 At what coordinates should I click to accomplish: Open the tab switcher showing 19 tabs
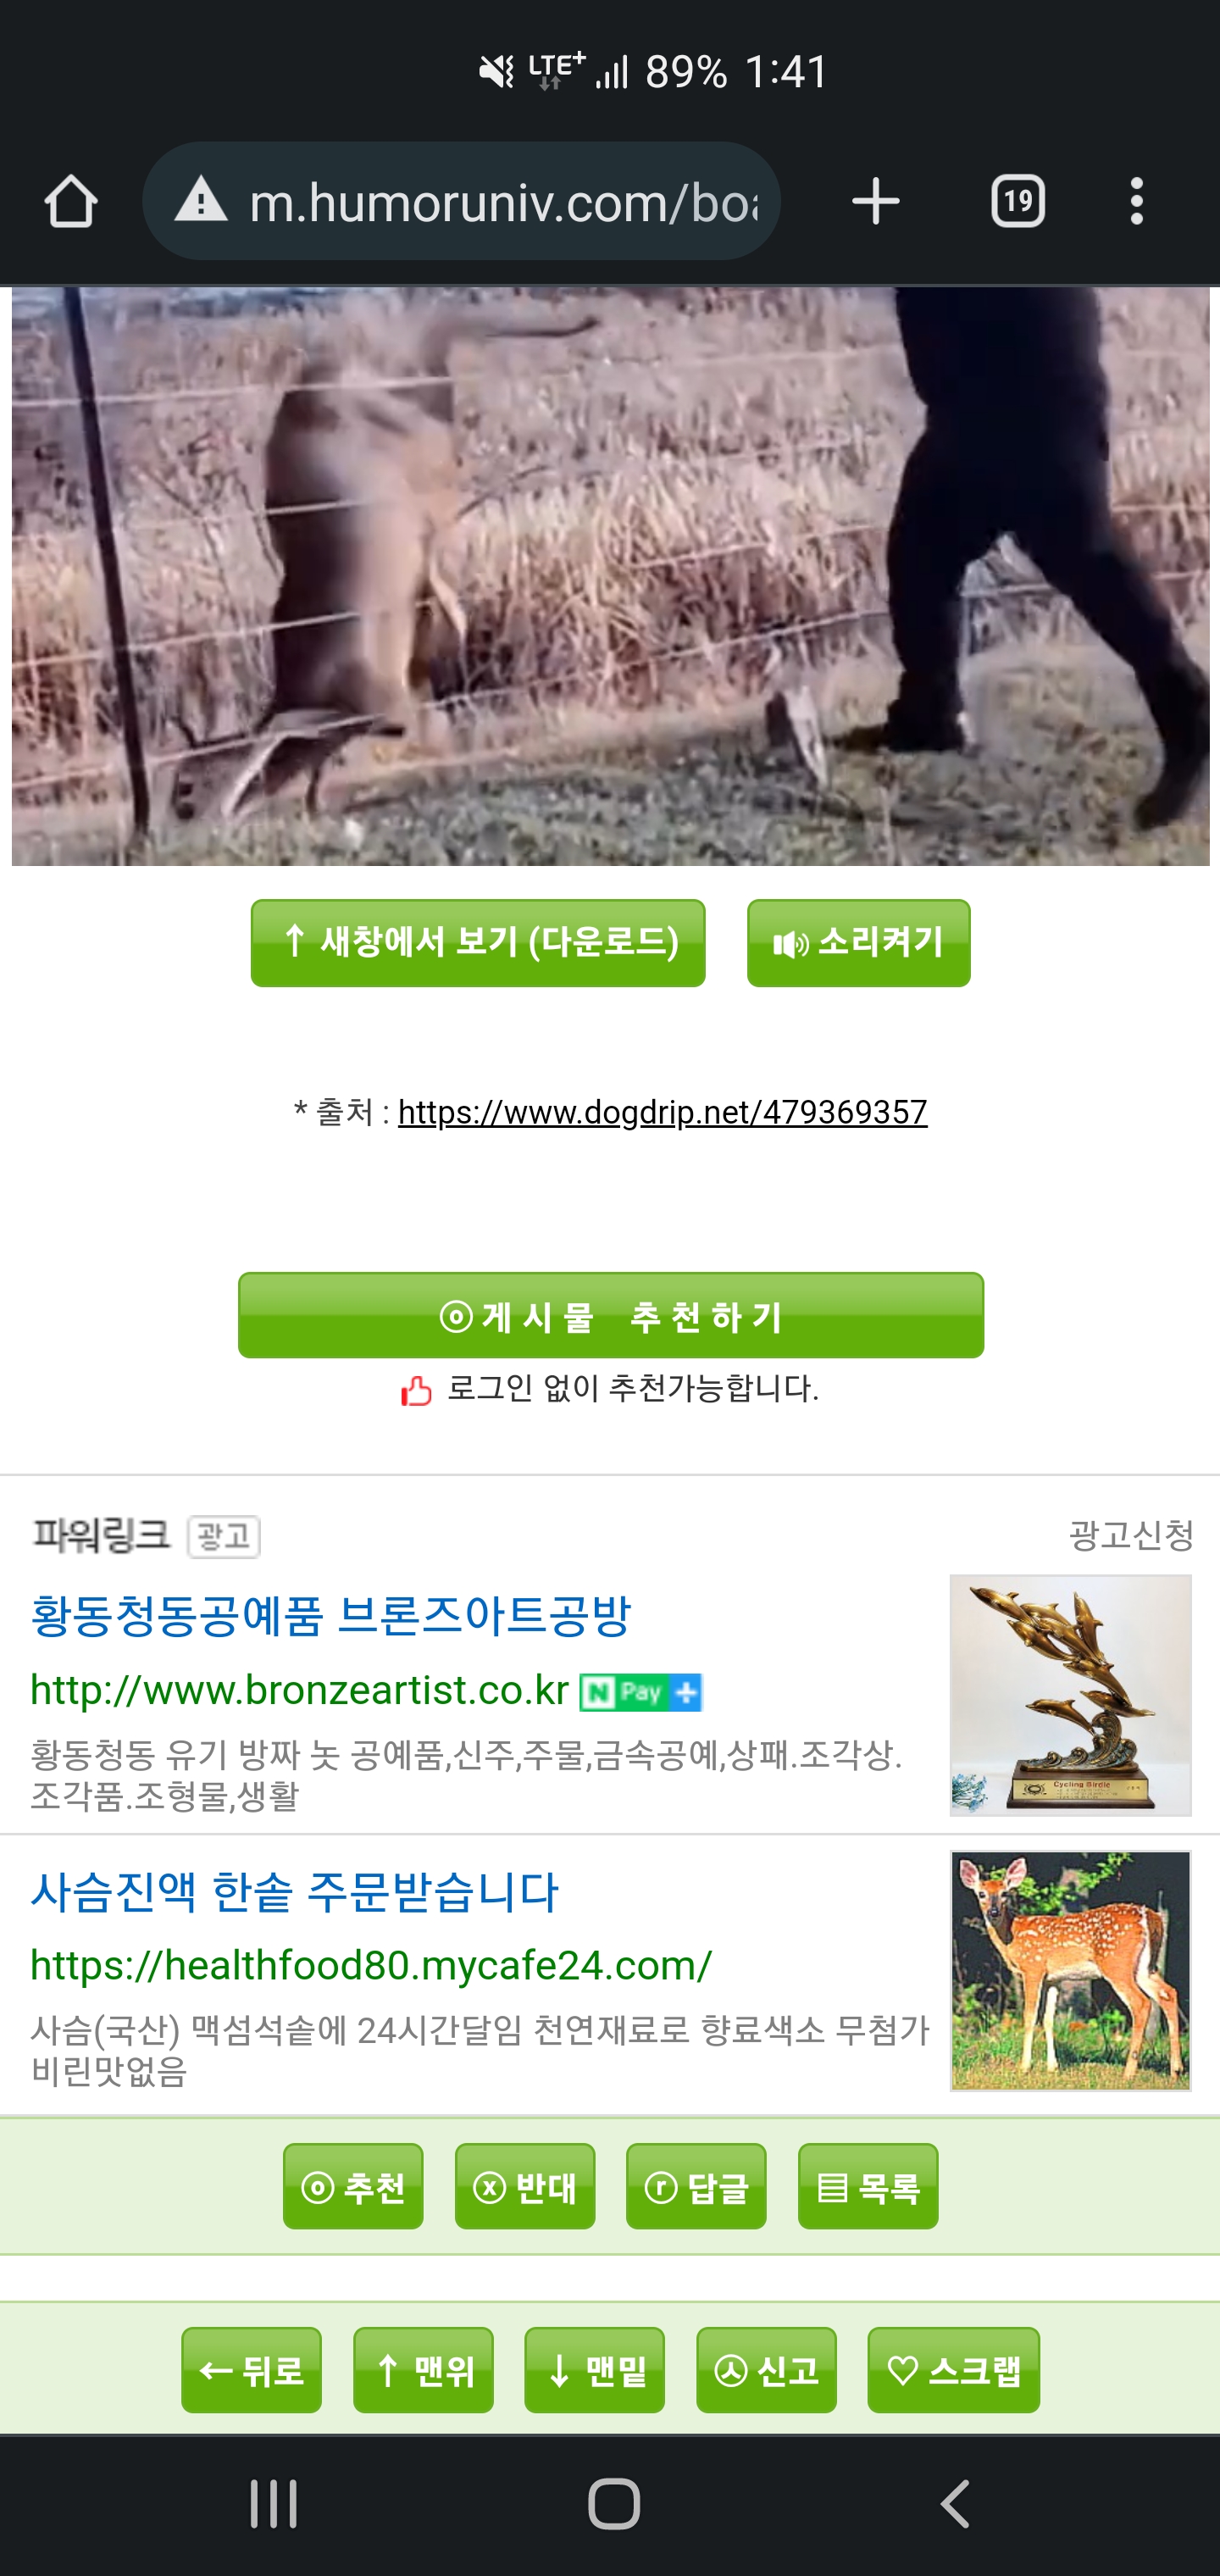point(1018,201)
